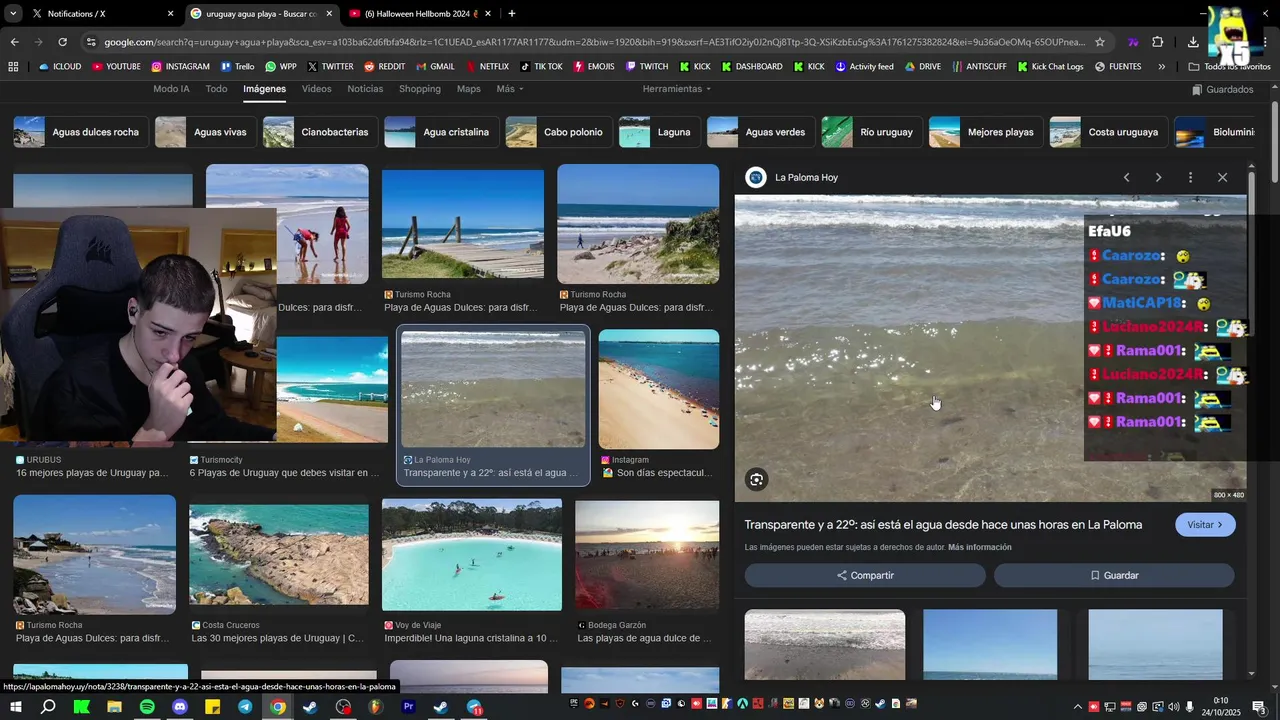Go back using the browser back arrow
Screen dimensions: 1280x720
point(14,42)
